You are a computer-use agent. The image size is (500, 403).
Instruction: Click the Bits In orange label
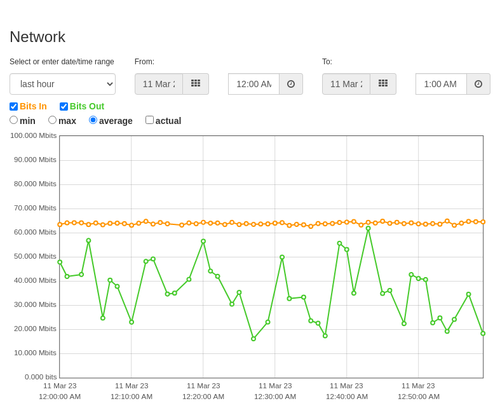pos(33,106)
